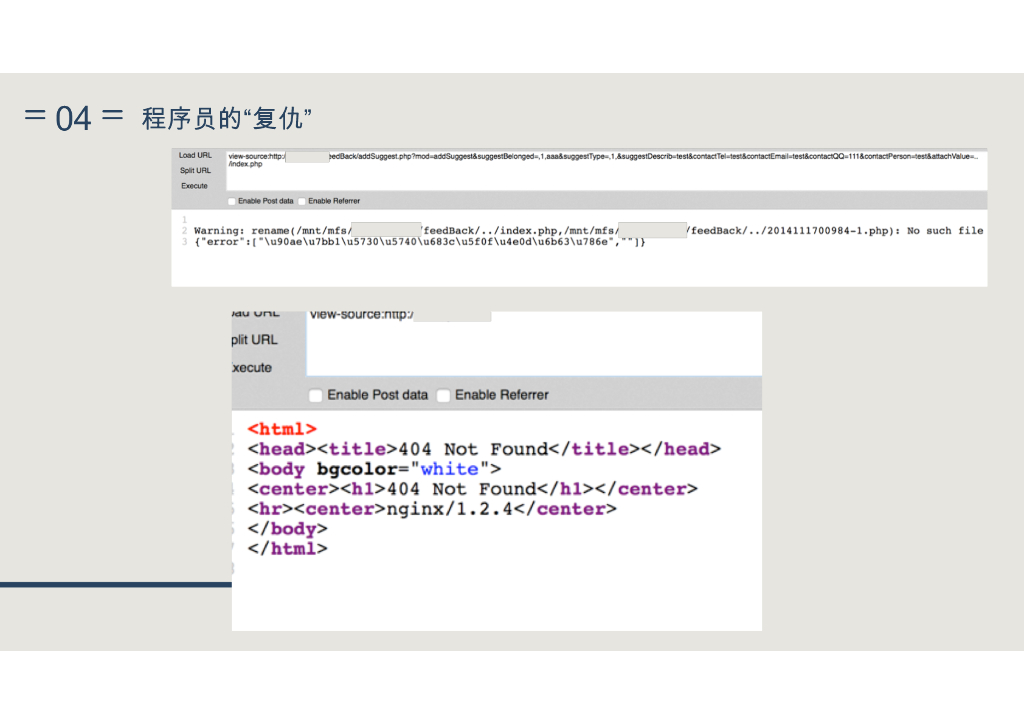Viewport: 1024px width, 724px height.
Task: Click Execute in the top HackBar panel
Action: (x=194, y=186)
